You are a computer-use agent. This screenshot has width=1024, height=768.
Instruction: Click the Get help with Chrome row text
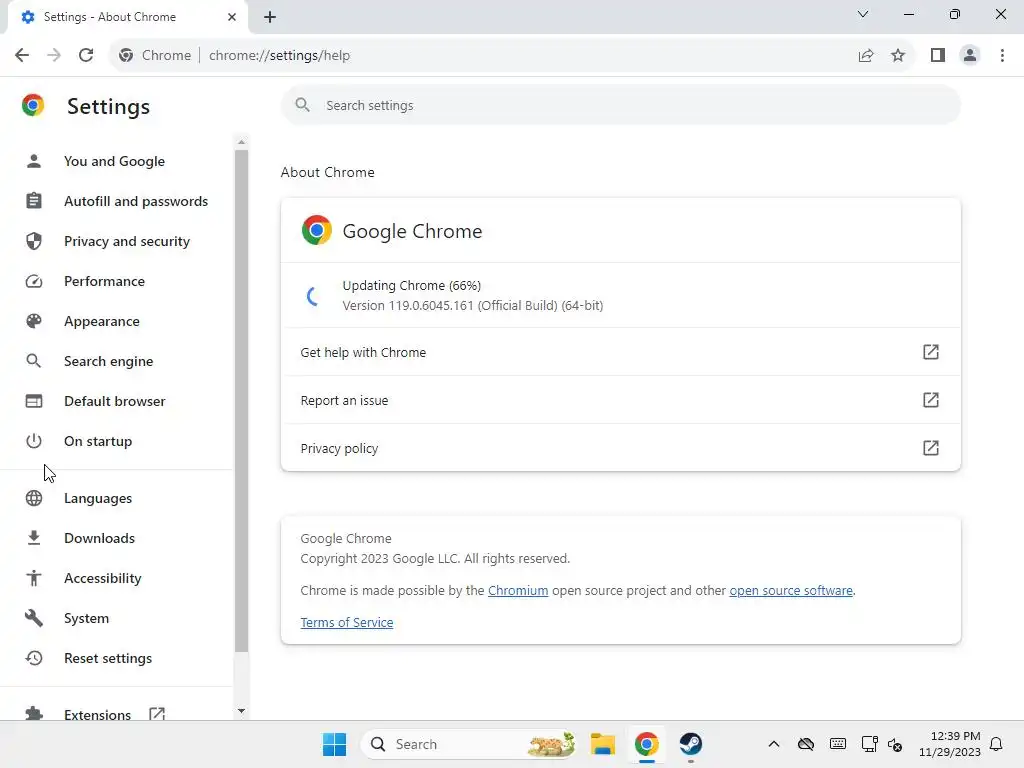[363, 352]
